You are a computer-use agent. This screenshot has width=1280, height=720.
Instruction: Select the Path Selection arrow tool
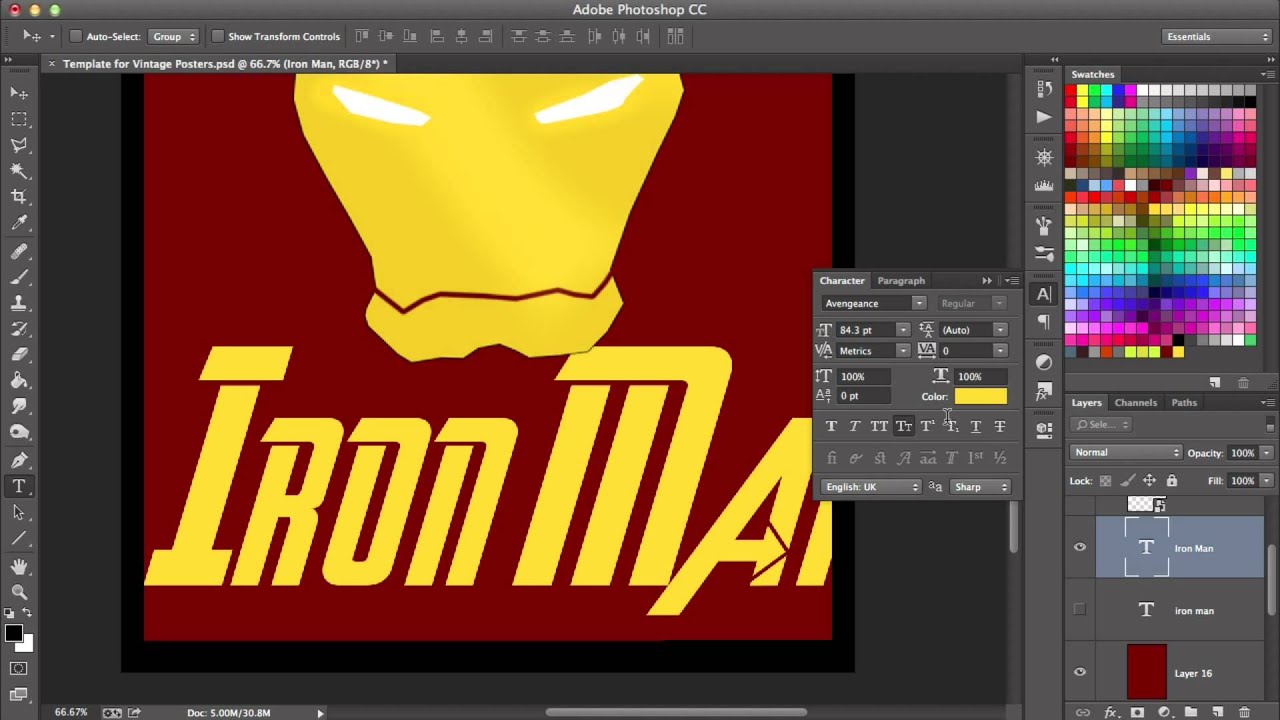19,512
